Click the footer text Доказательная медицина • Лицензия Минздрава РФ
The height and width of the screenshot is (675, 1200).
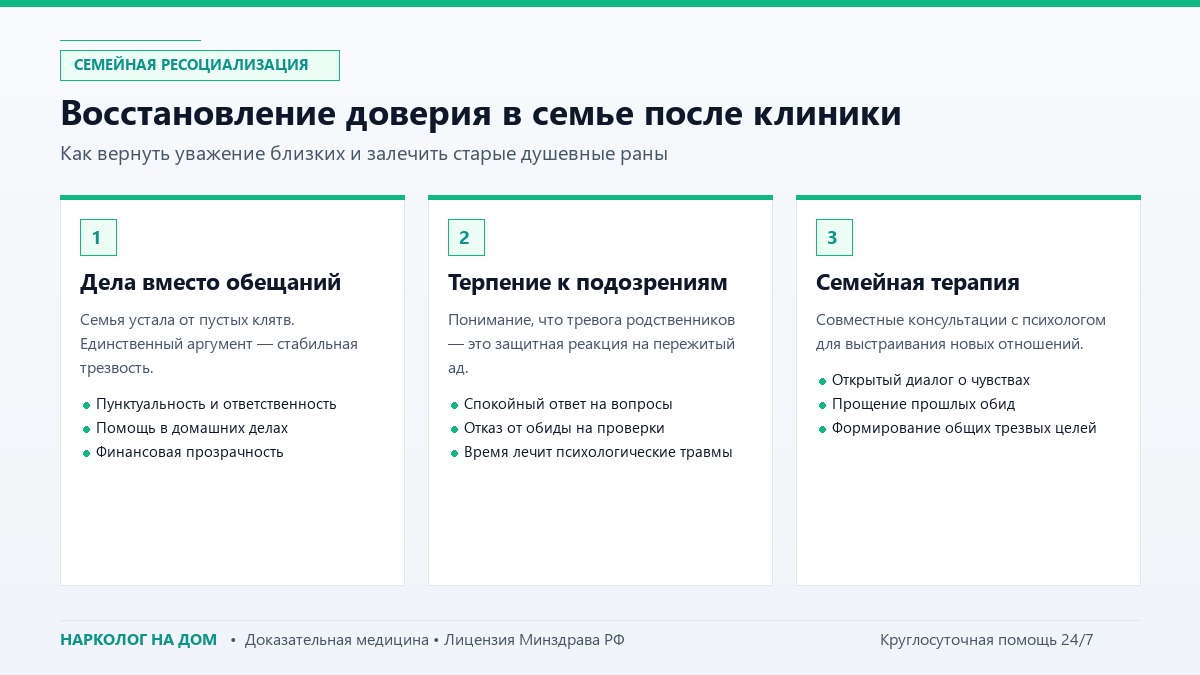tap(435, 640)
